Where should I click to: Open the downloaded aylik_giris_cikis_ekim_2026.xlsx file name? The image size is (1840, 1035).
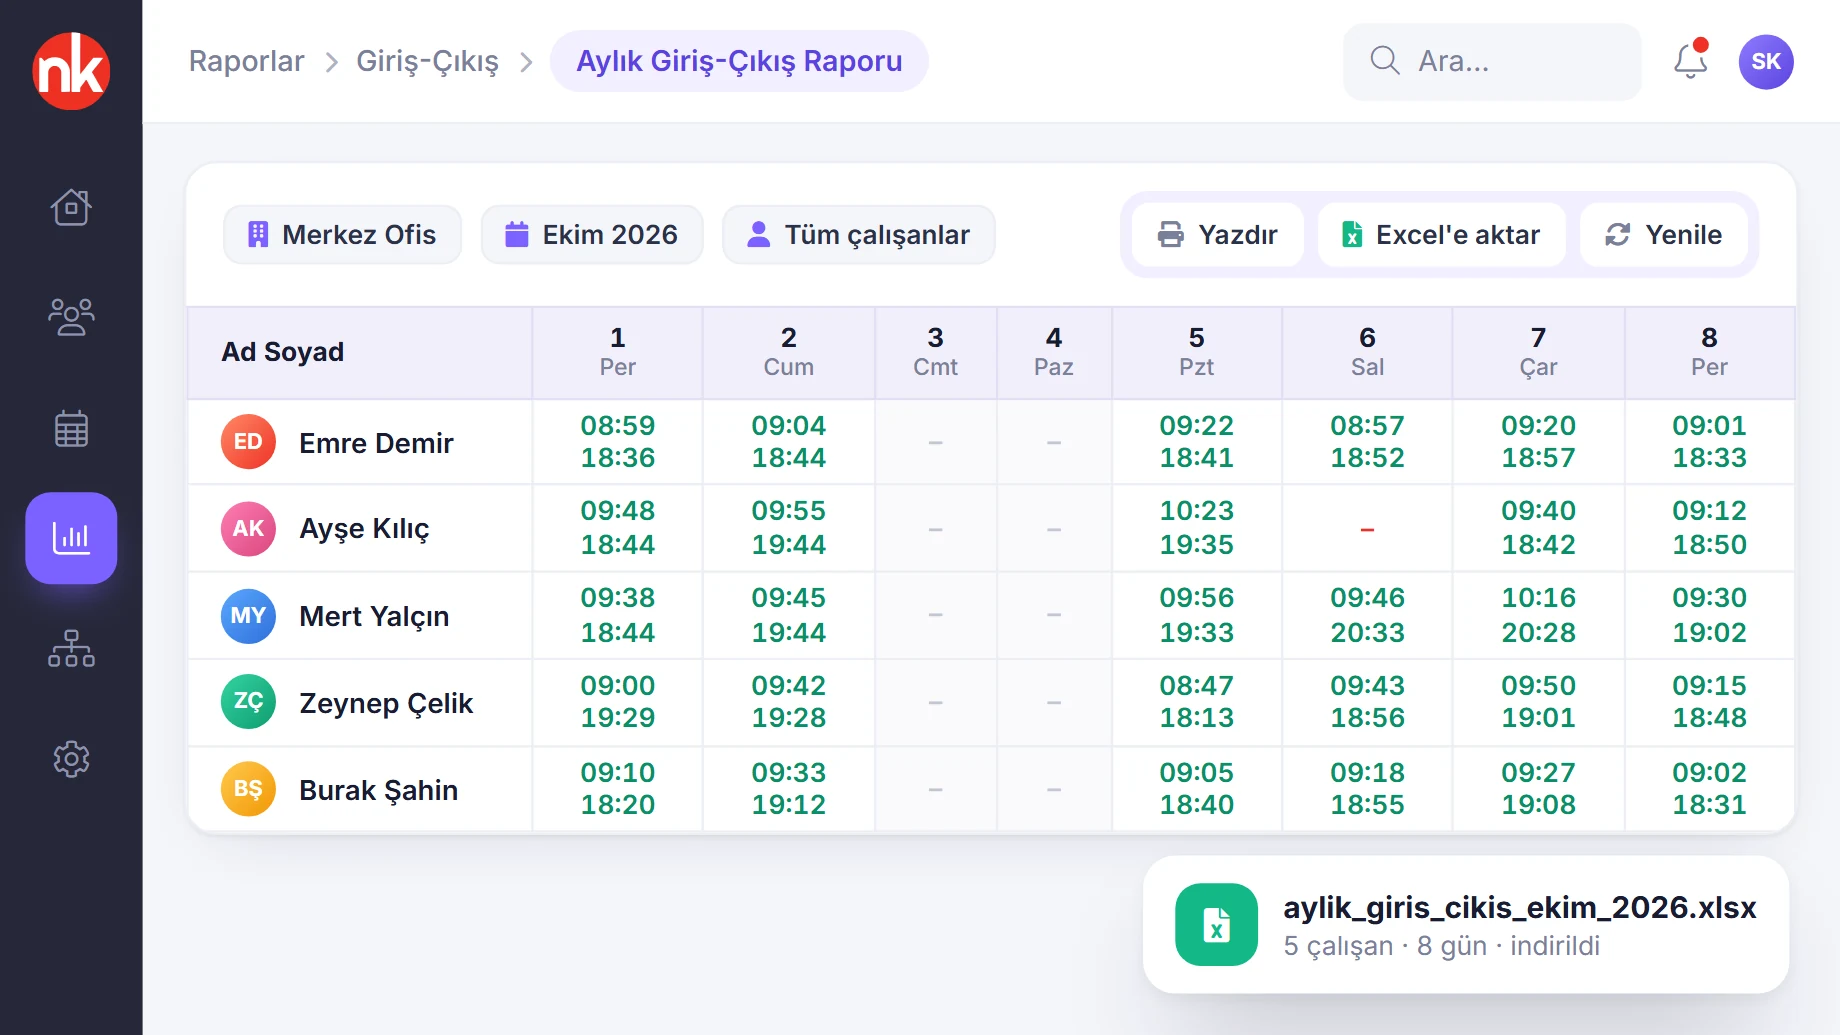pos(1520,907)
